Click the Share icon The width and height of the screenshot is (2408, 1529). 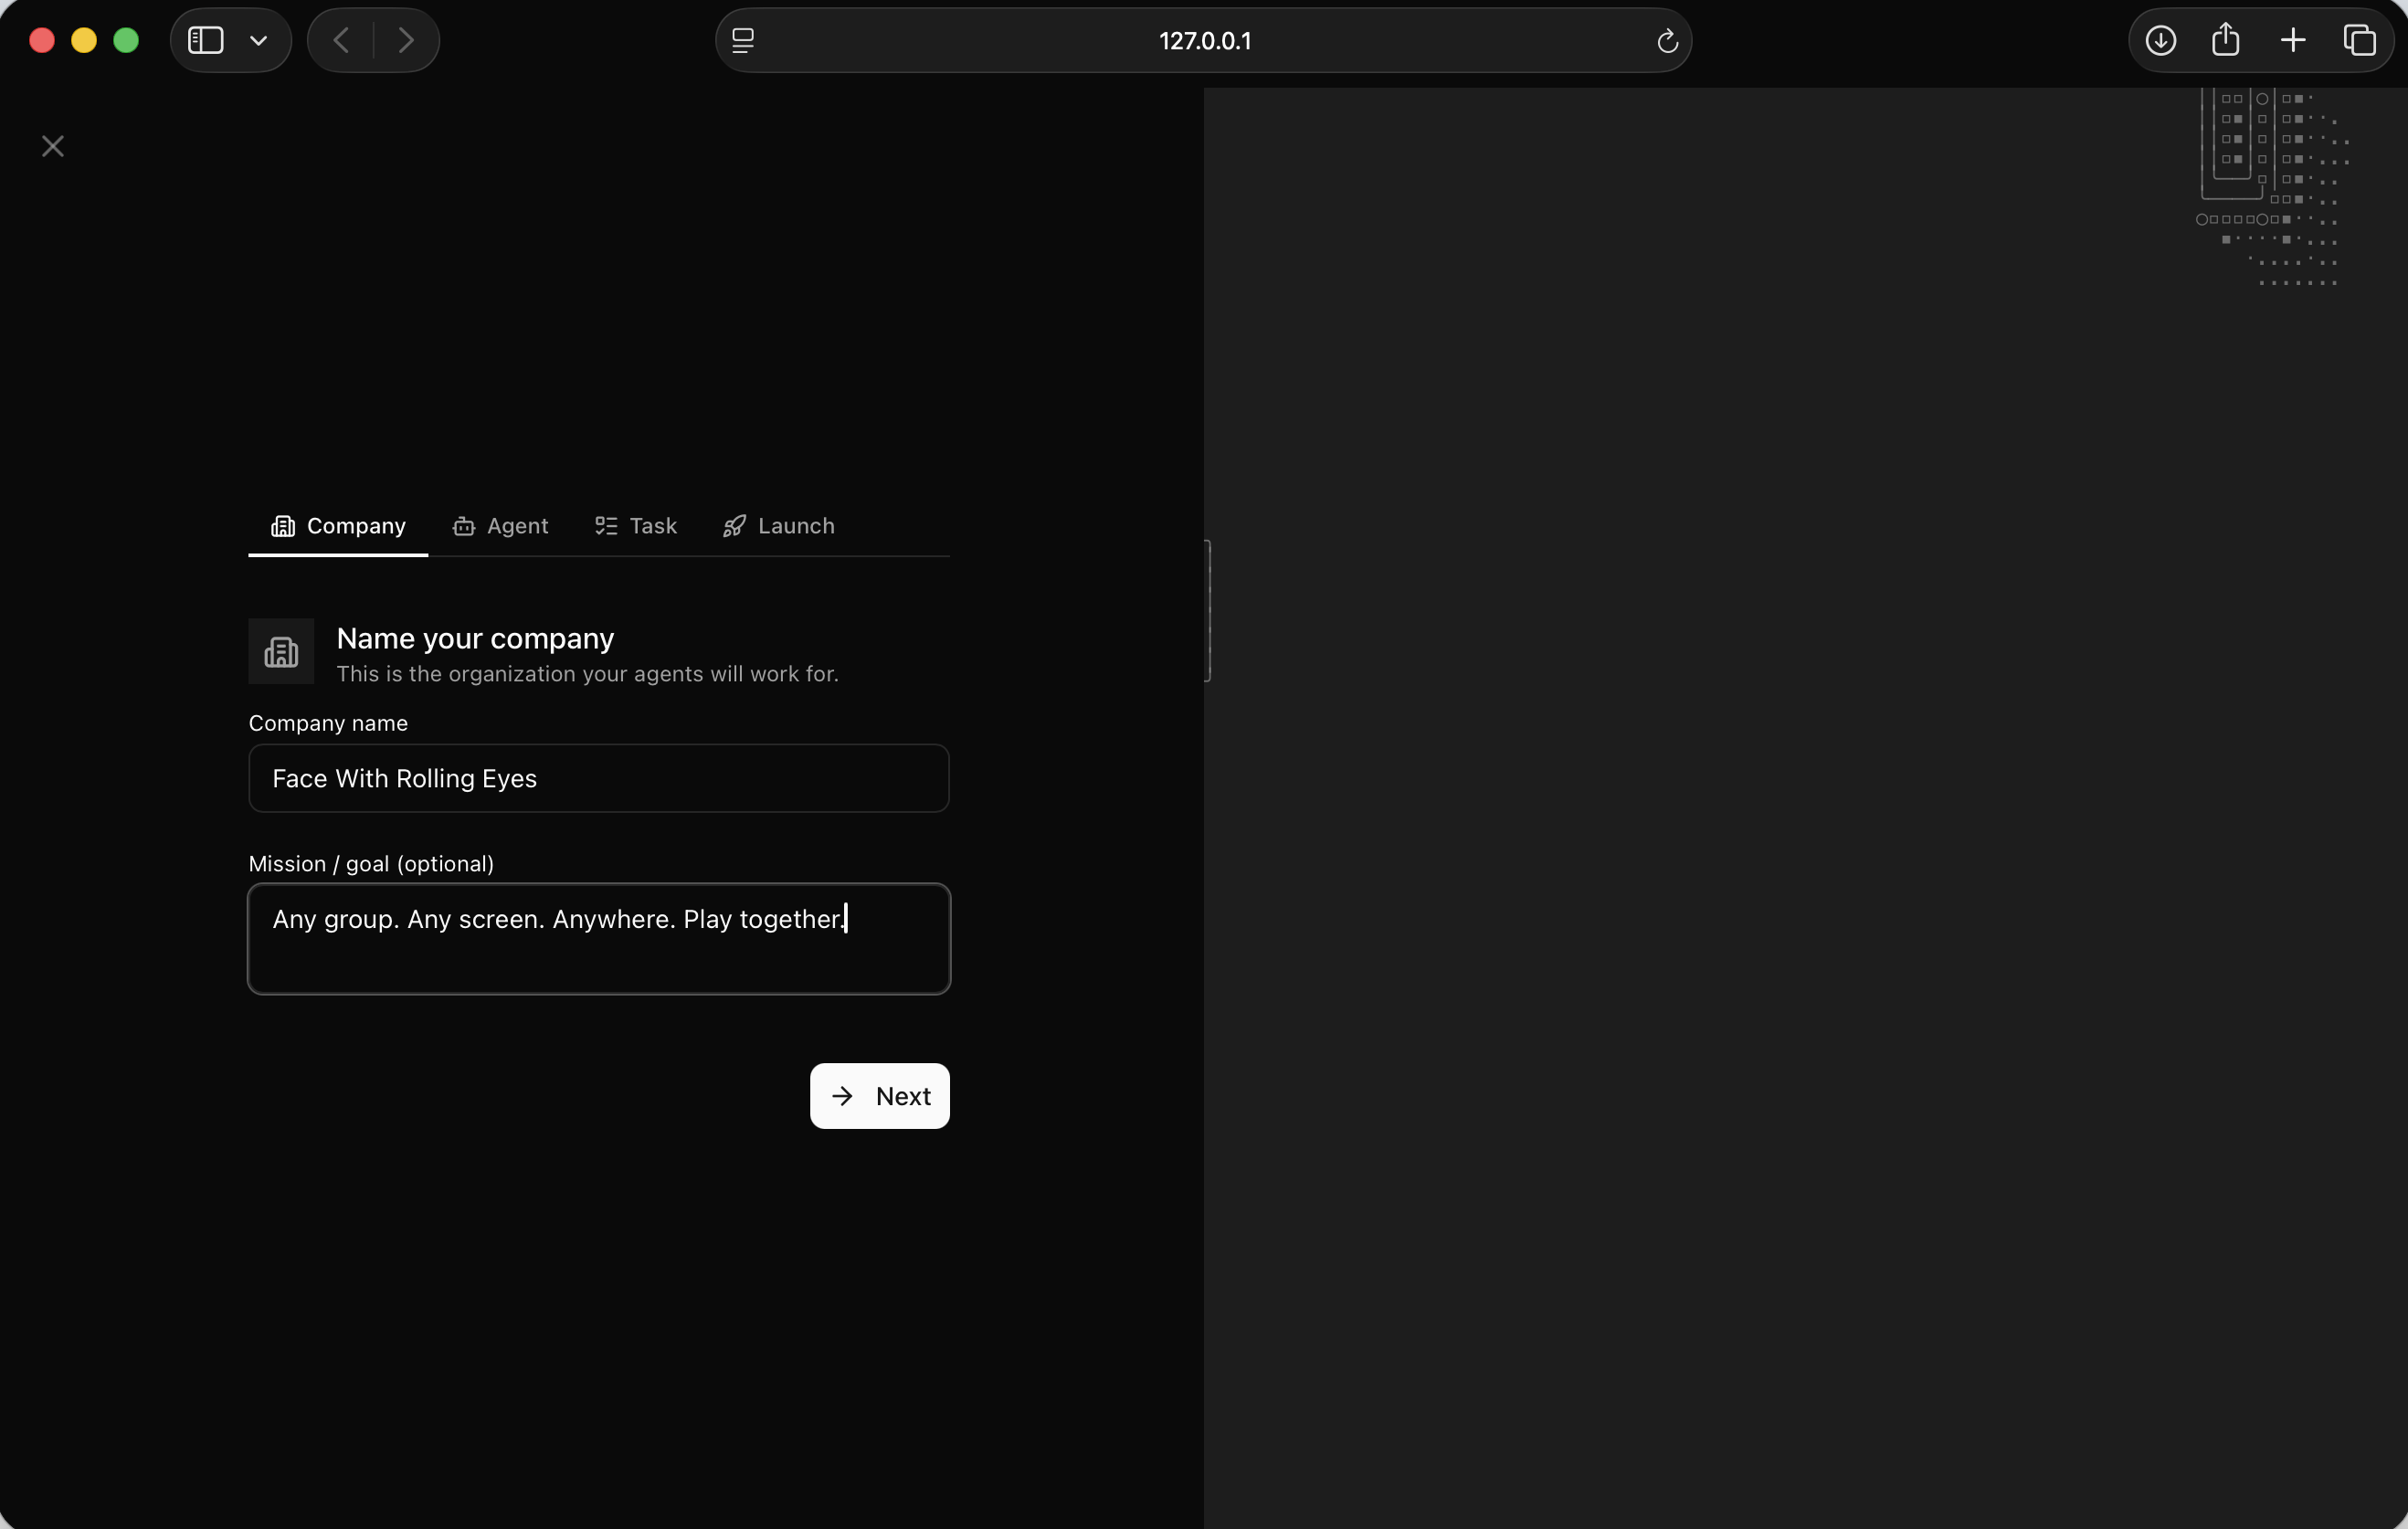[2225, 41]
